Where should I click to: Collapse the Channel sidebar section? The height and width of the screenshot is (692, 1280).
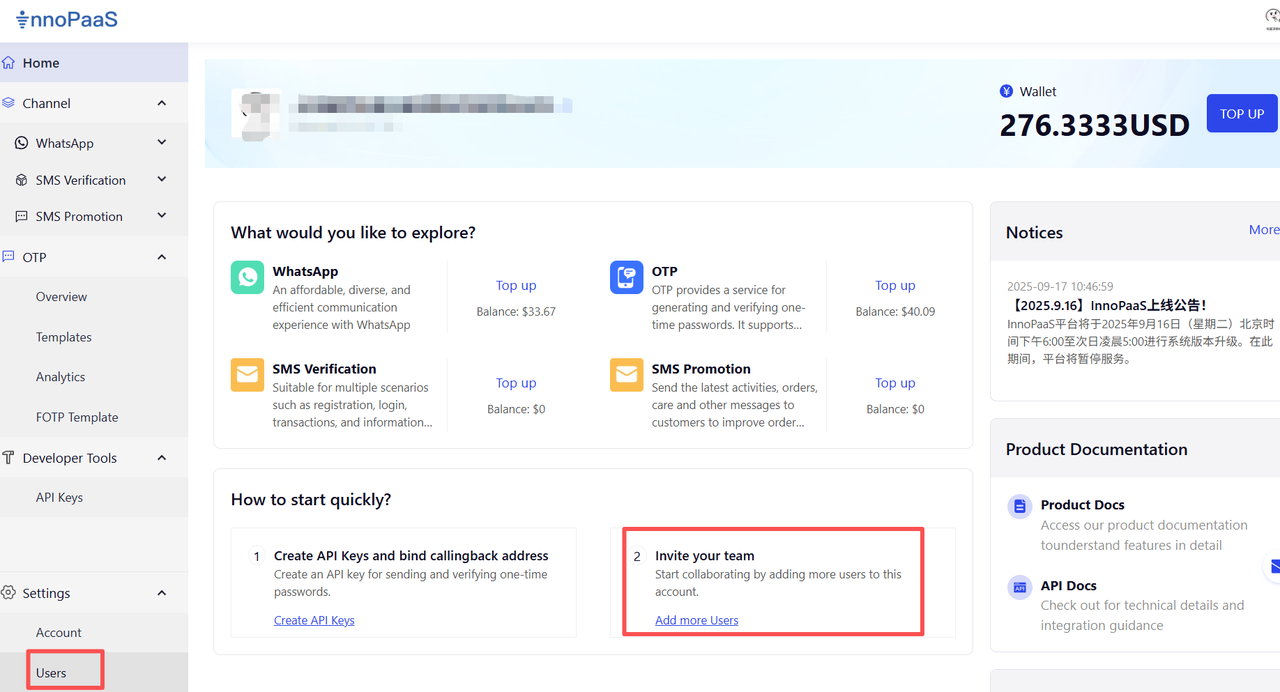click(x=162, y=103)
